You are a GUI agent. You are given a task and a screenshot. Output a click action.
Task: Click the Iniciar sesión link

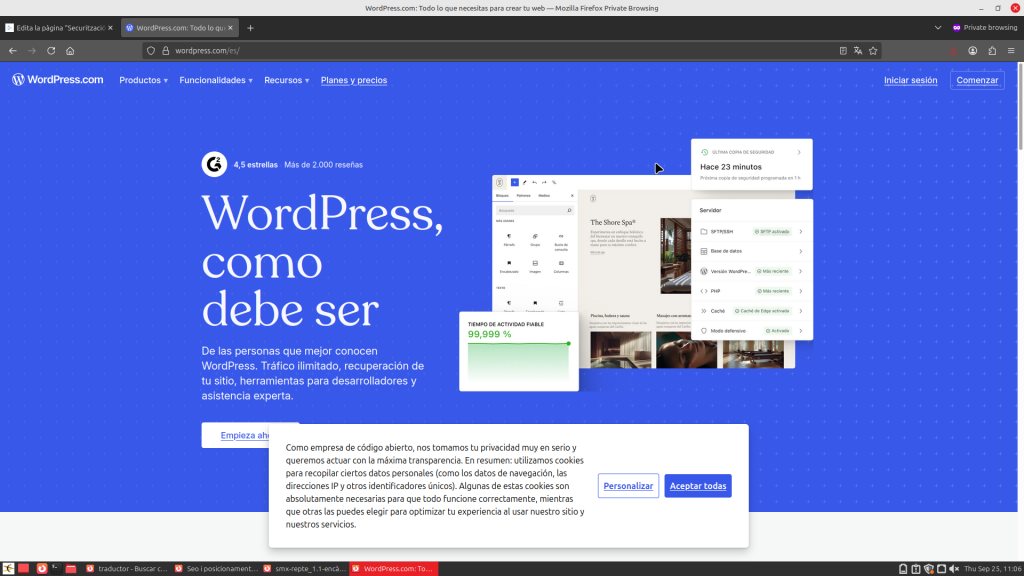point(910,80)
